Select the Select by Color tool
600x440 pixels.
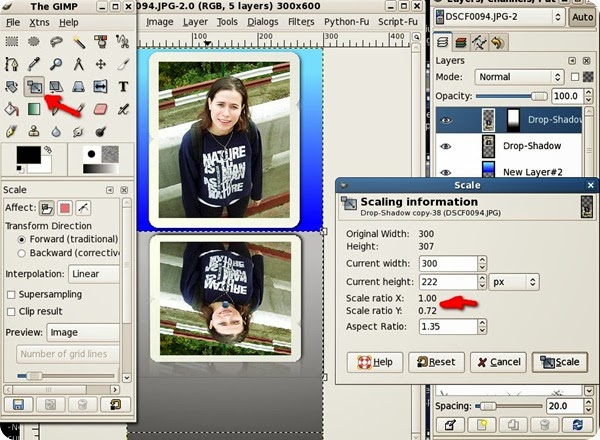click(101, 41)
